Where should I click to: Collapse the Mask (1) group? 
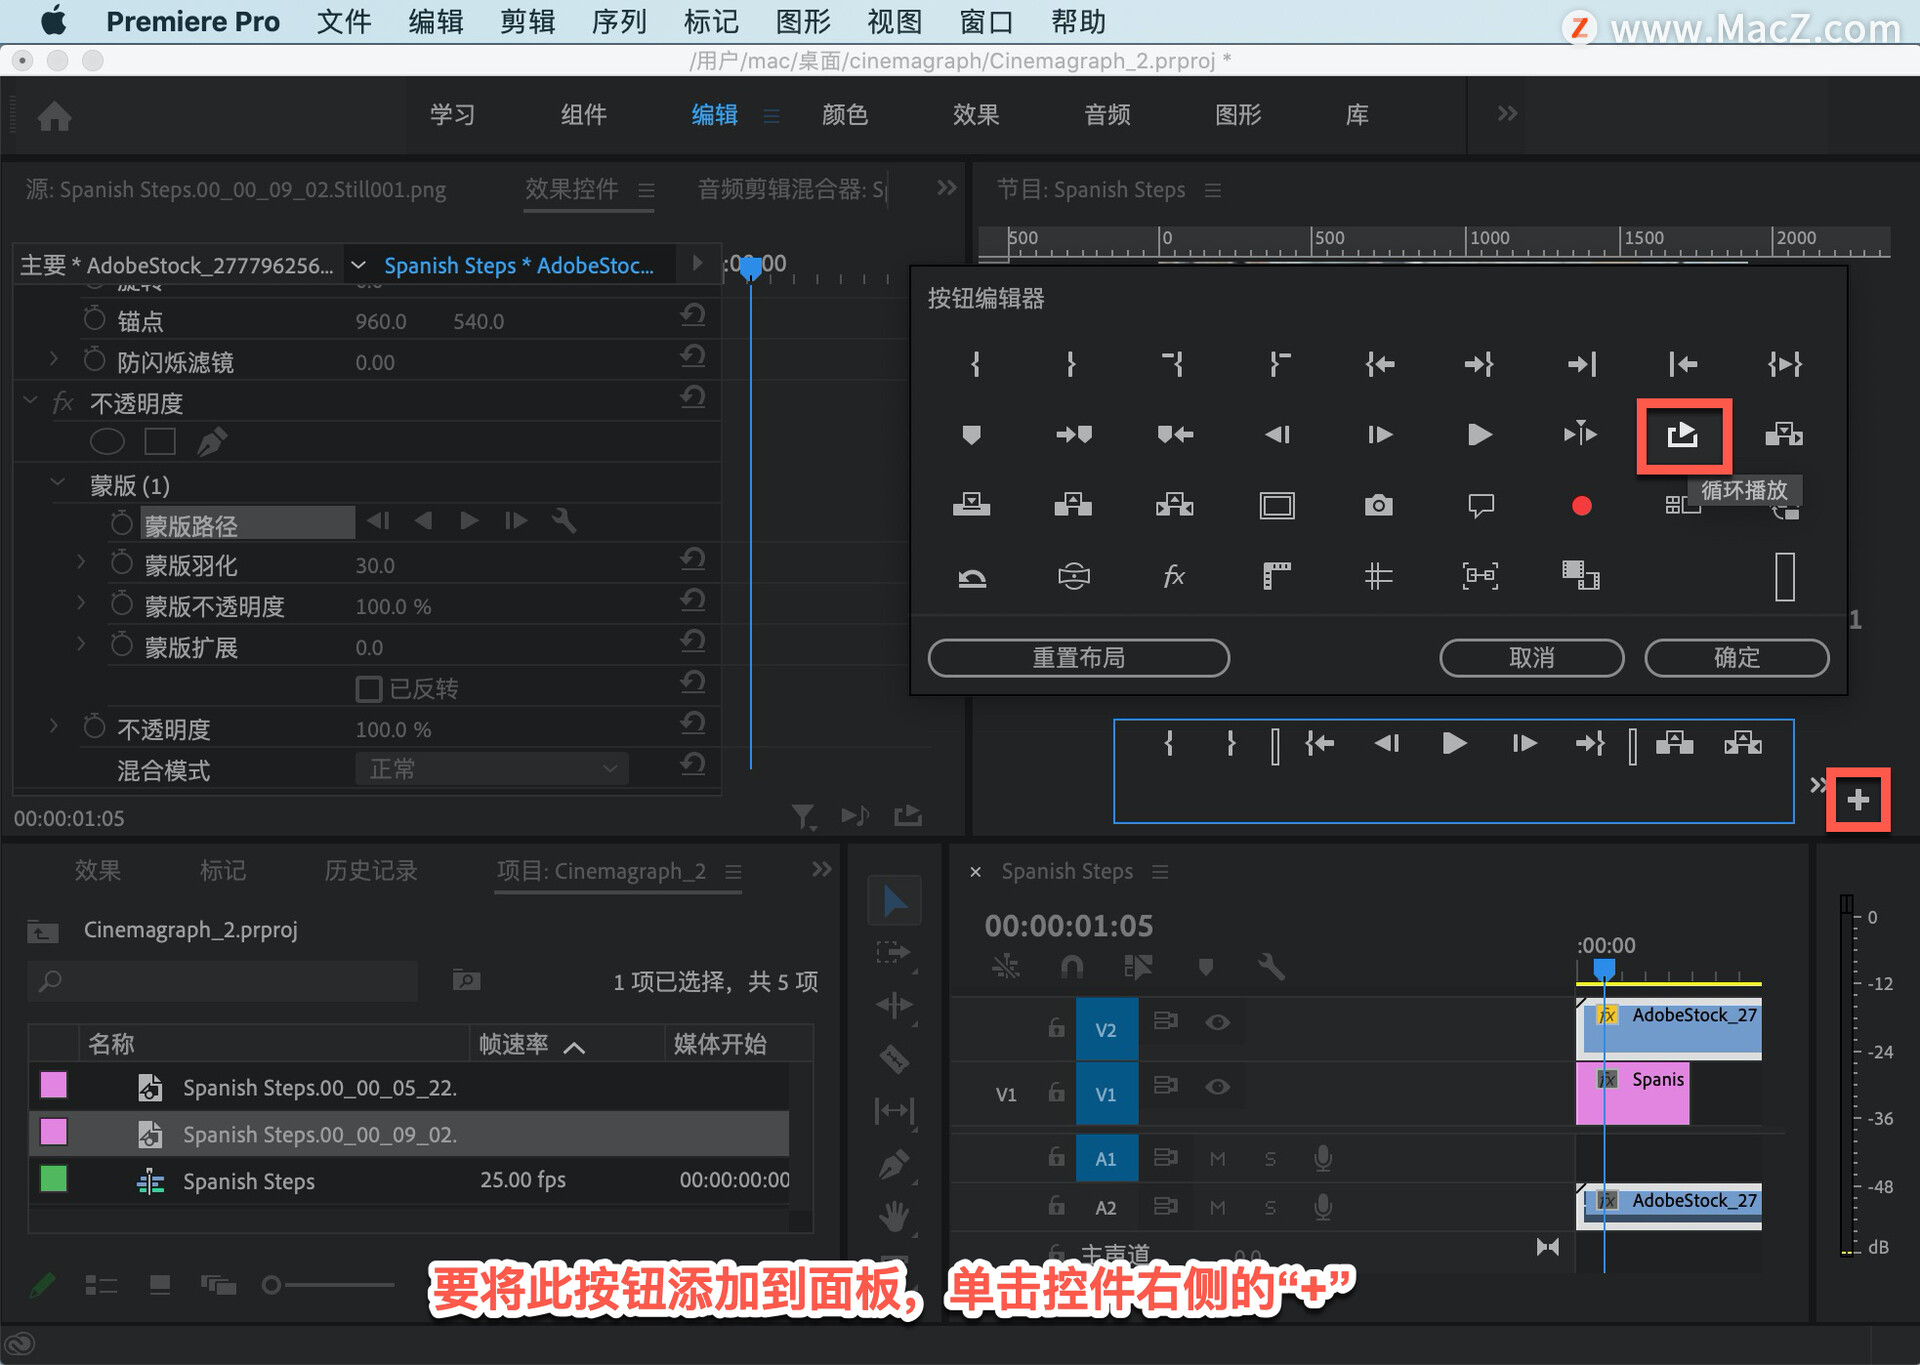[x=58, y=484]
